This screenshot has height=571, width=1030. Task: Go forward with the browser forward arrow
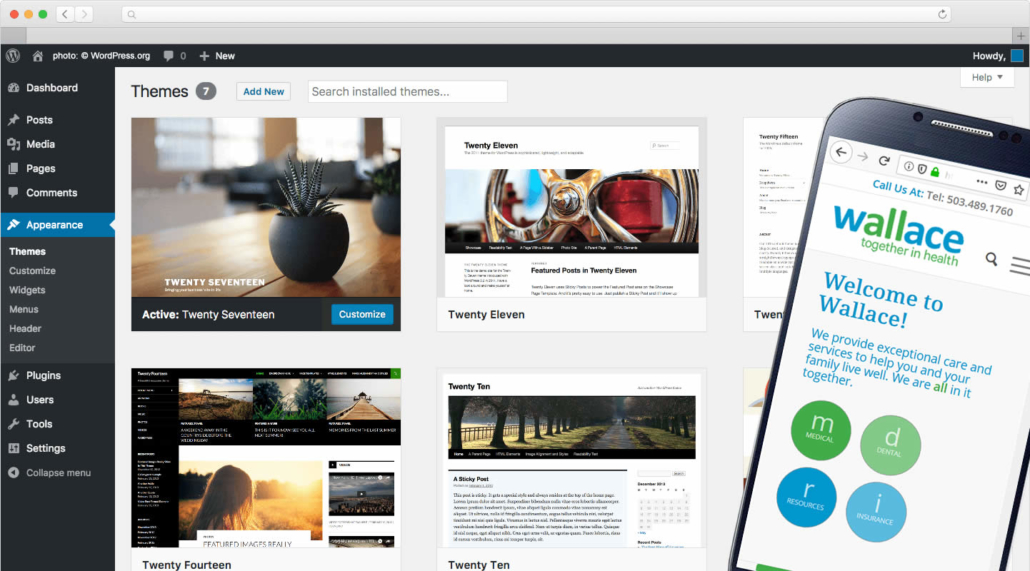(83, 14)
